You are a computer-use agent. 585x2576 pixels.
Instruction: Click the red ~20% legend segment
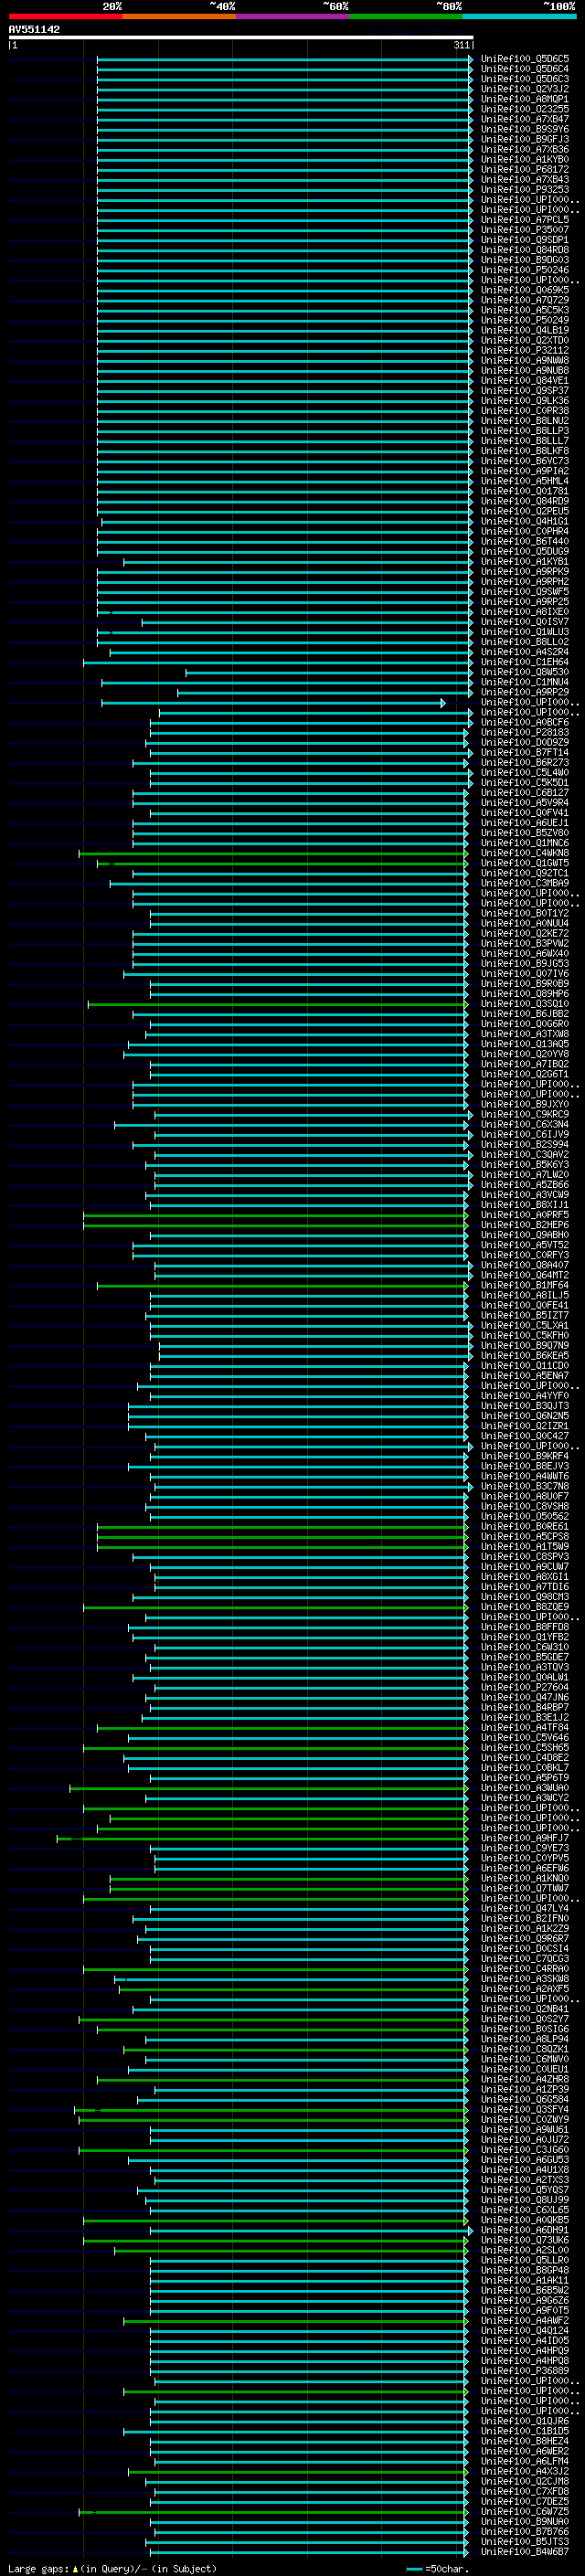pyautogui.click(x=65, y=16)
